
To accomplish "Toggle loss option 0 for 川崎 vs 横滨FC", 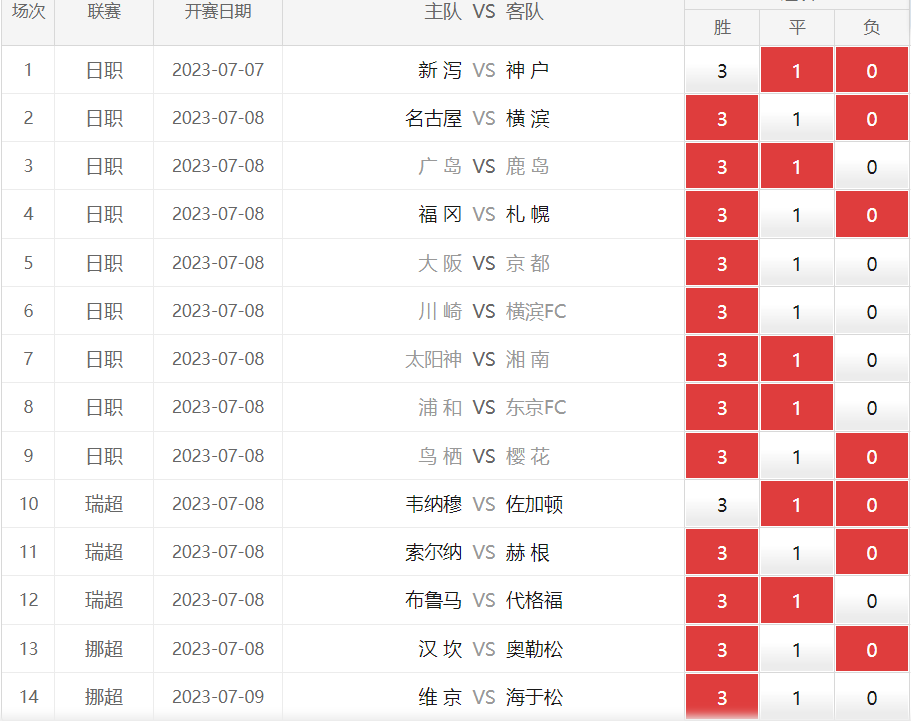I will click(x=872, y=312).
